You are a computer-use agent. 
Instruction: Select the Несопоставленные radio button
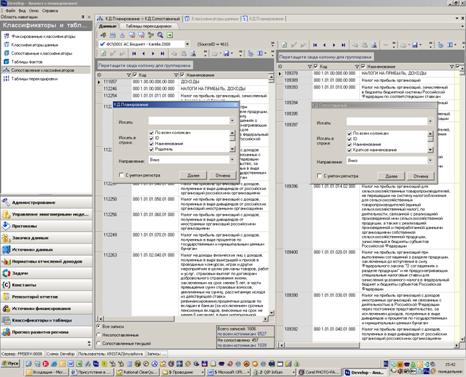tap(99, 335)
